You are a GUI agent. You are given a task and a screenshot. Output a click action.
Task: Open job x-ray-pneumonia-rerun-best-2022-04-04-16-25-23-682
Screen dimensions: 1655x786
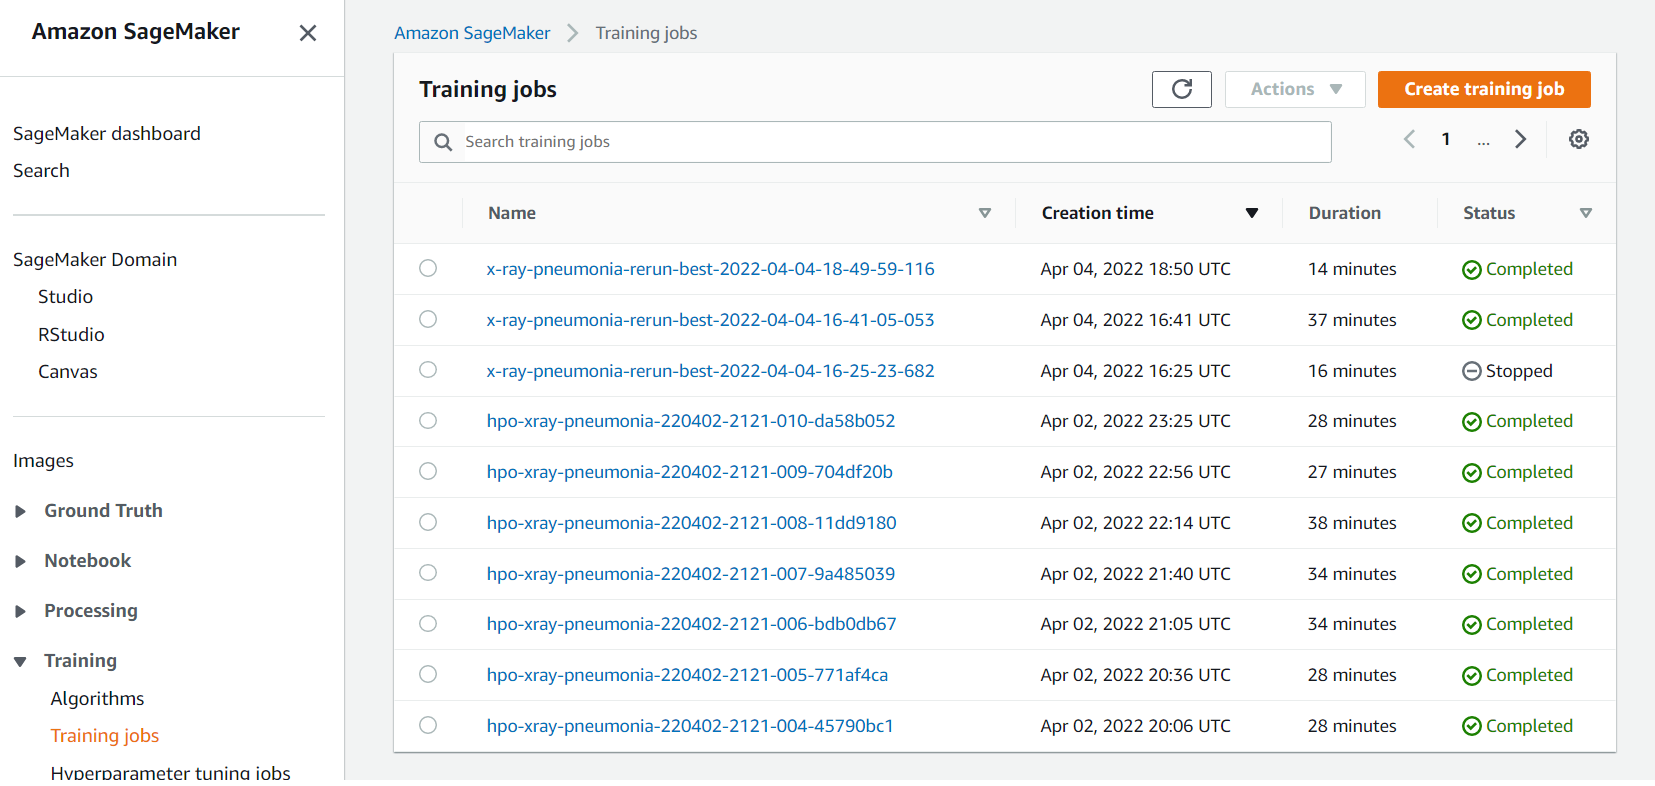tap(710, 371)
